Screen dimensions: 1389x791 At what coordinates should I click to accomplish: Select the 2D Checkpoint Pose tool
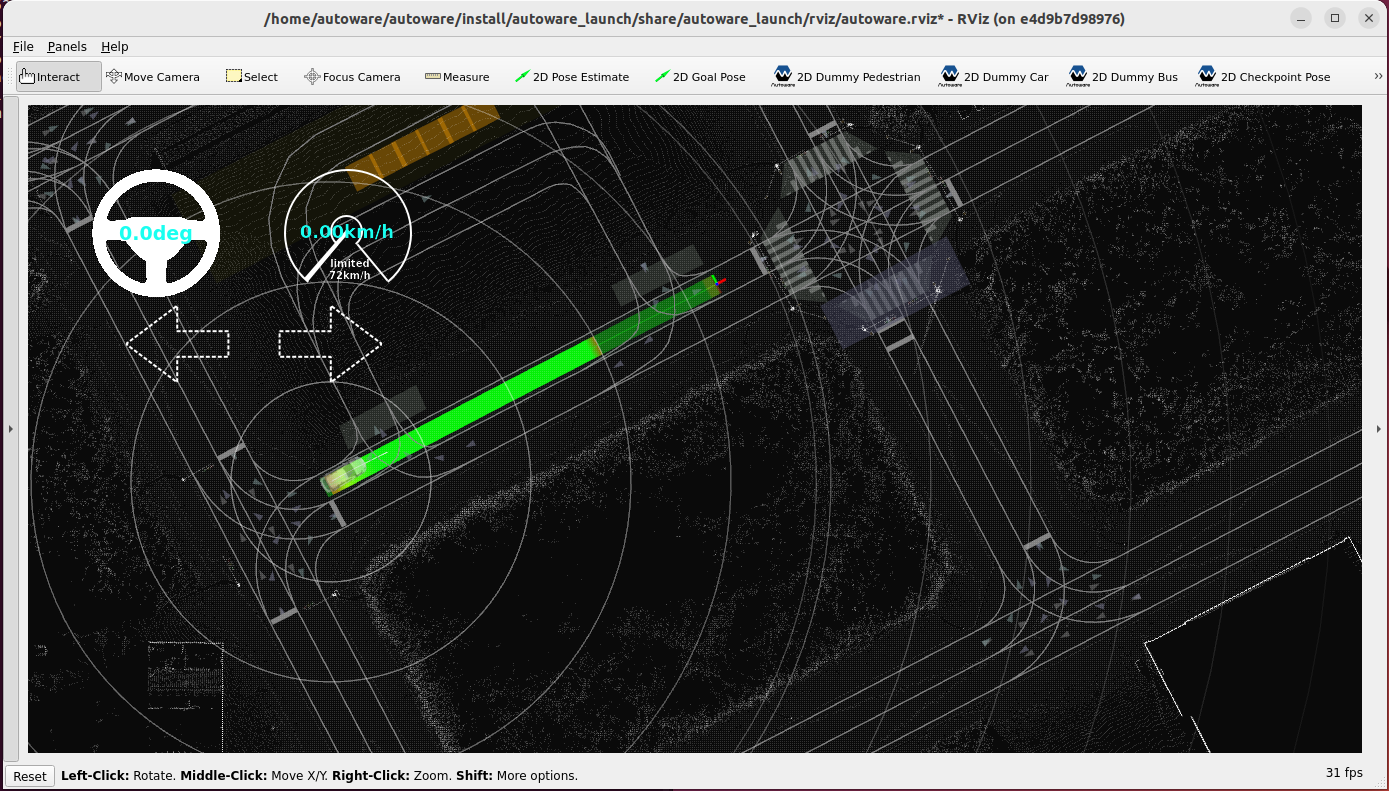click(1264, 76)
